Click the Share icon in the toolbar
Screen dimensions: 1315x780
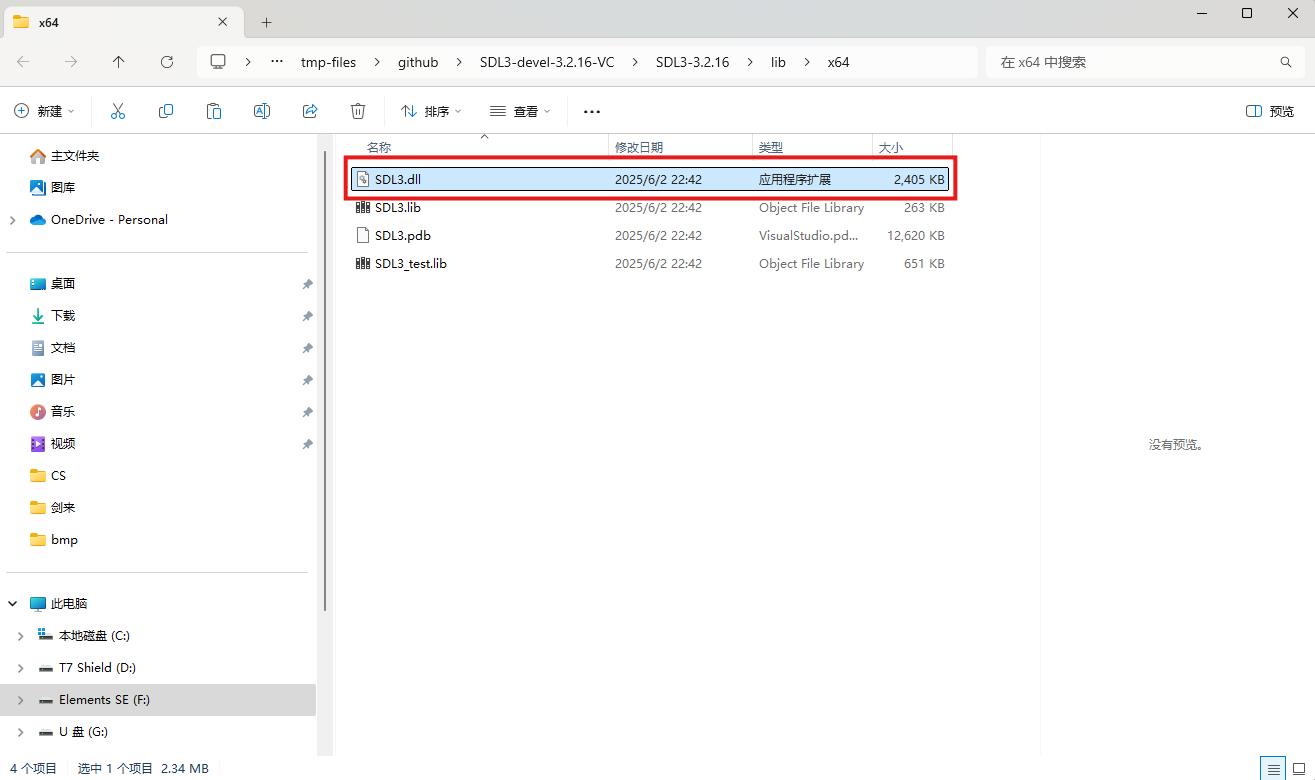(x=310, y=111)
